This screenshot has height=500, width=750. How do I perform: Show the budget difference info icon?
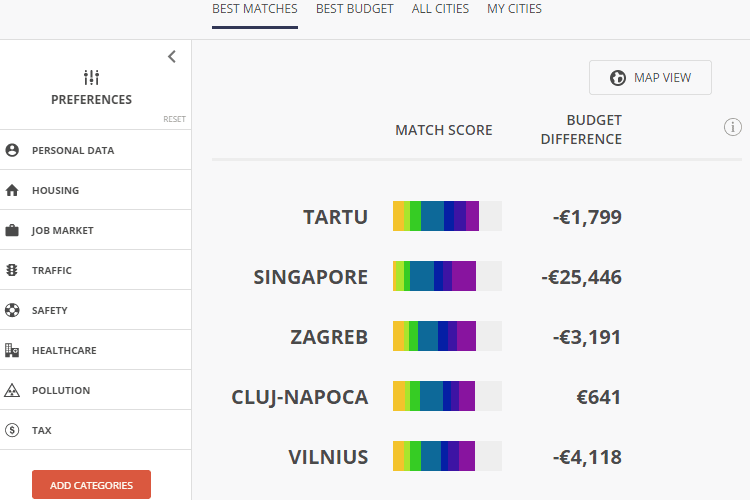point(732,127)
